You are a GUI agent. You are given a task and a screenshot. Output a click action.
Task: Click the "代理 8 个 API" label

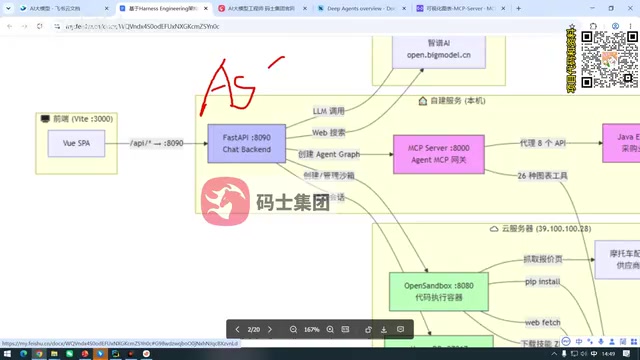click(x=542, y=143)
